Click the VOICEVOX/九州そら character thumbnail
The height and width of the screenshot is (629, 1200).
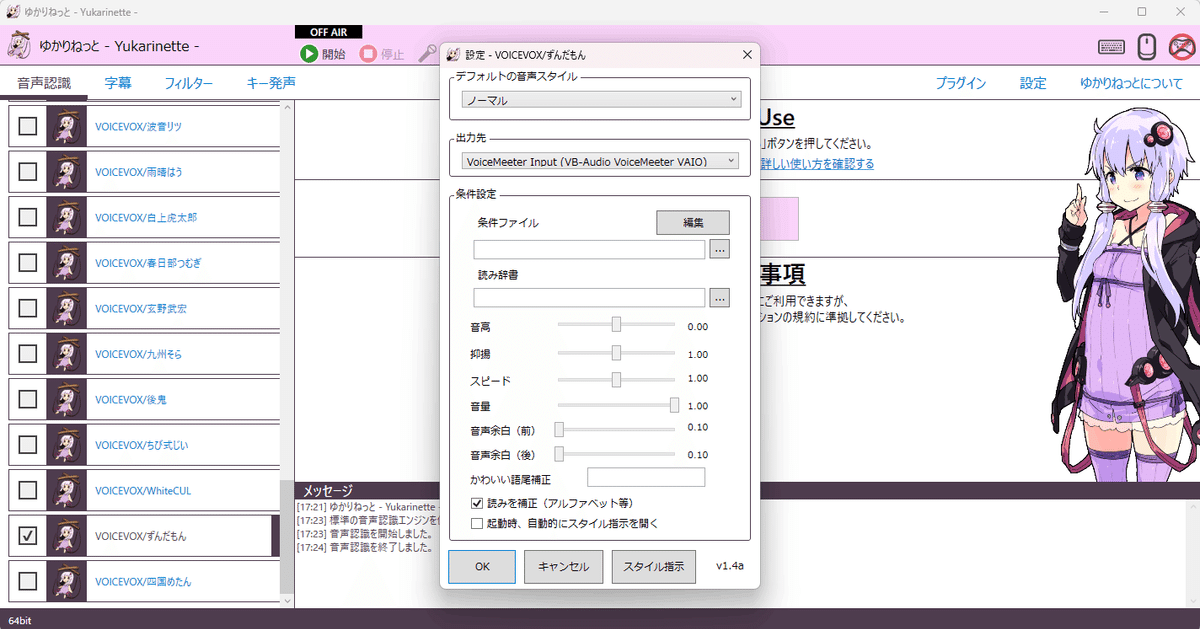coord(67,354)
